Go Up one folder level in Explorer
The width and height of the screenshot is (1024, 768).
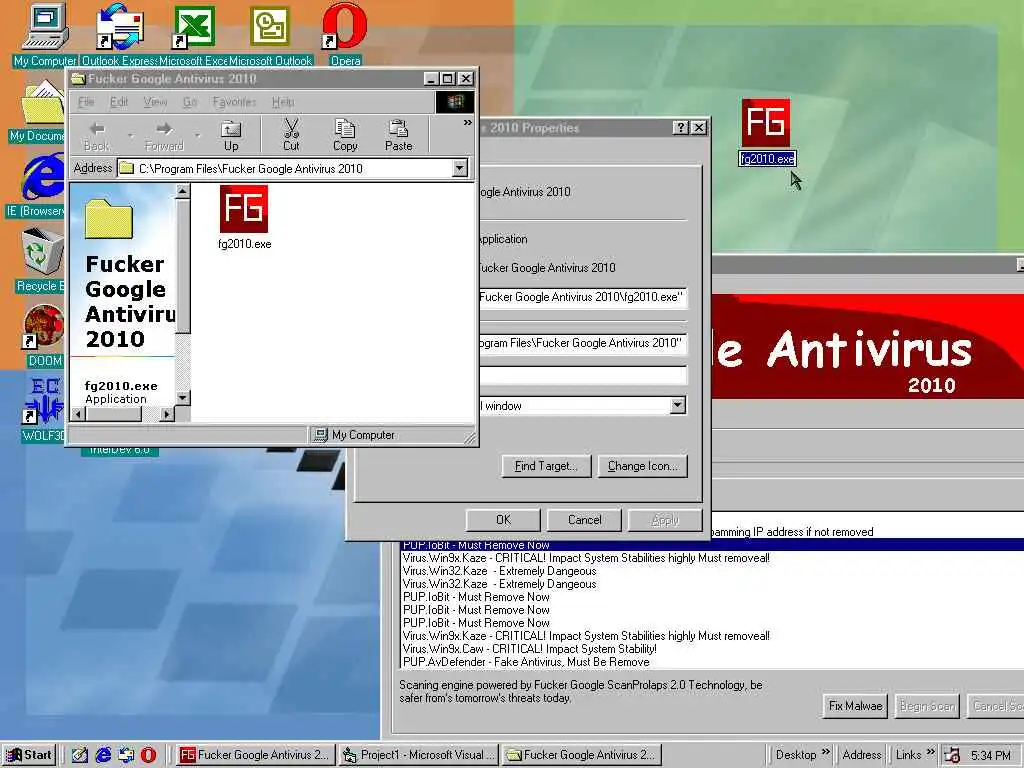pyautogui.click(x=231, y=136)
